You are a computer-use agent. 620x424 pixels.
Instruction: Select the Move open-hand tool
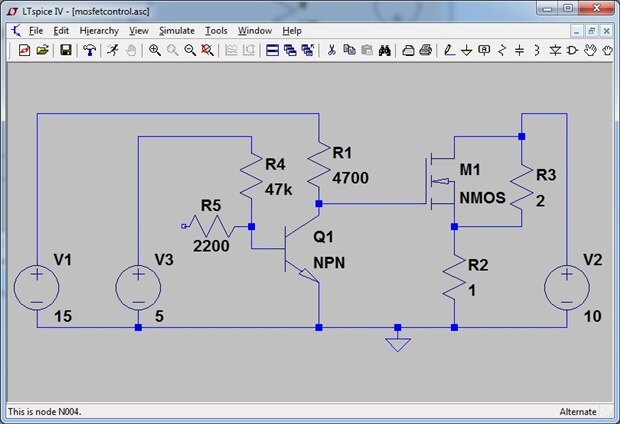coord(590,50)
